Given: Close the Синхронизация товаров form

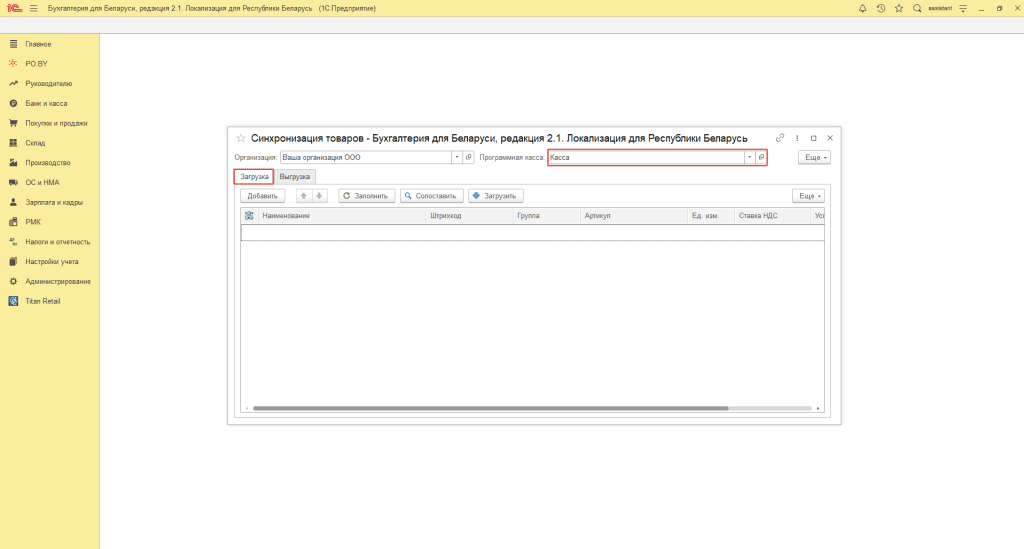Looking at the screenshot, I should [830, 138].
